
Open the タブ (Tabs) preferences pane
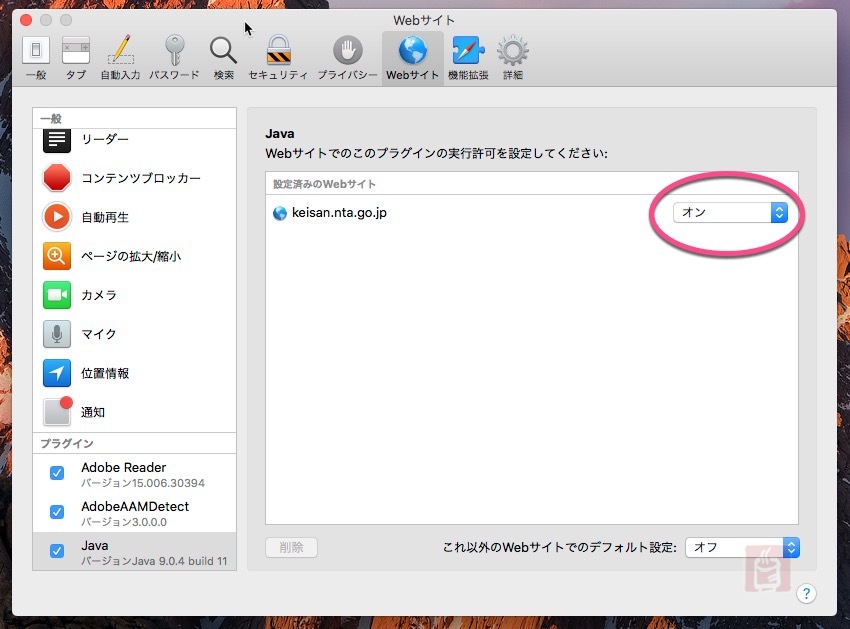(76, 58)
